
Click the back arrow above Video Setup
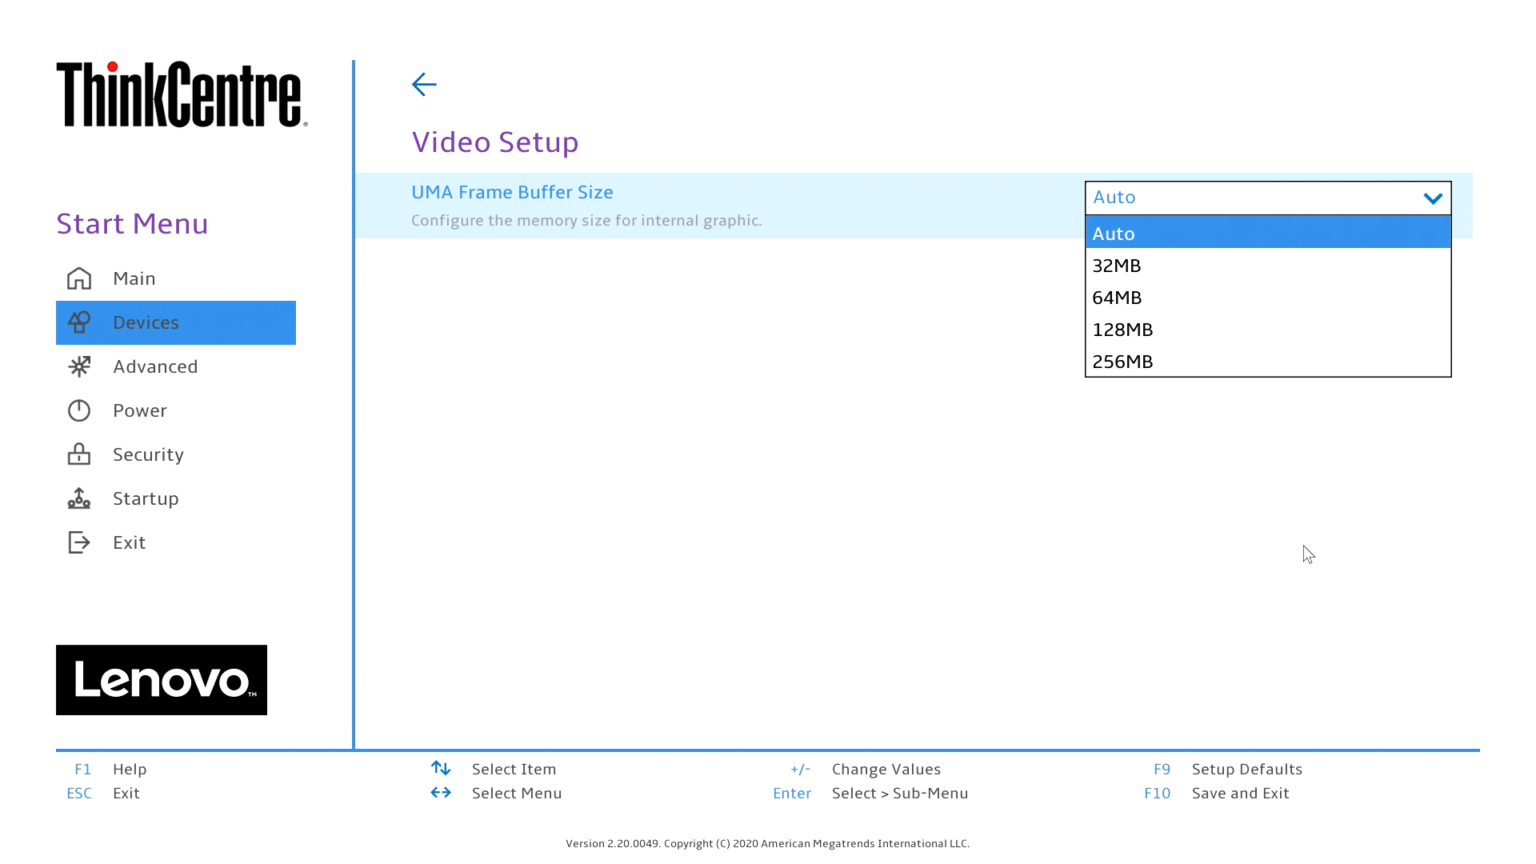point(424,85)
